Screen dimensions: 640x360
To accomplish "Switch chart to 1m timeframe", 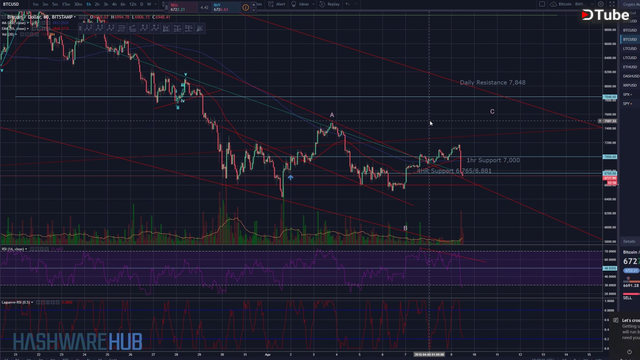I will (36, 4).
